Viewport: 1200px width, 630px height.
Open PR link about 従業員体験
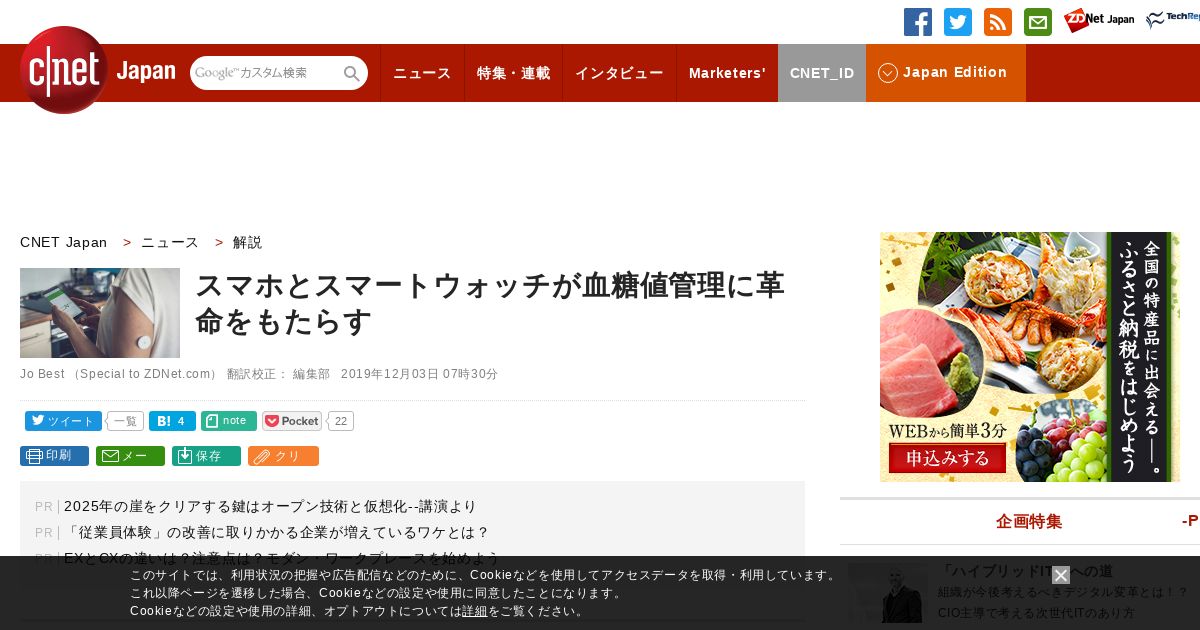(276, 533)
